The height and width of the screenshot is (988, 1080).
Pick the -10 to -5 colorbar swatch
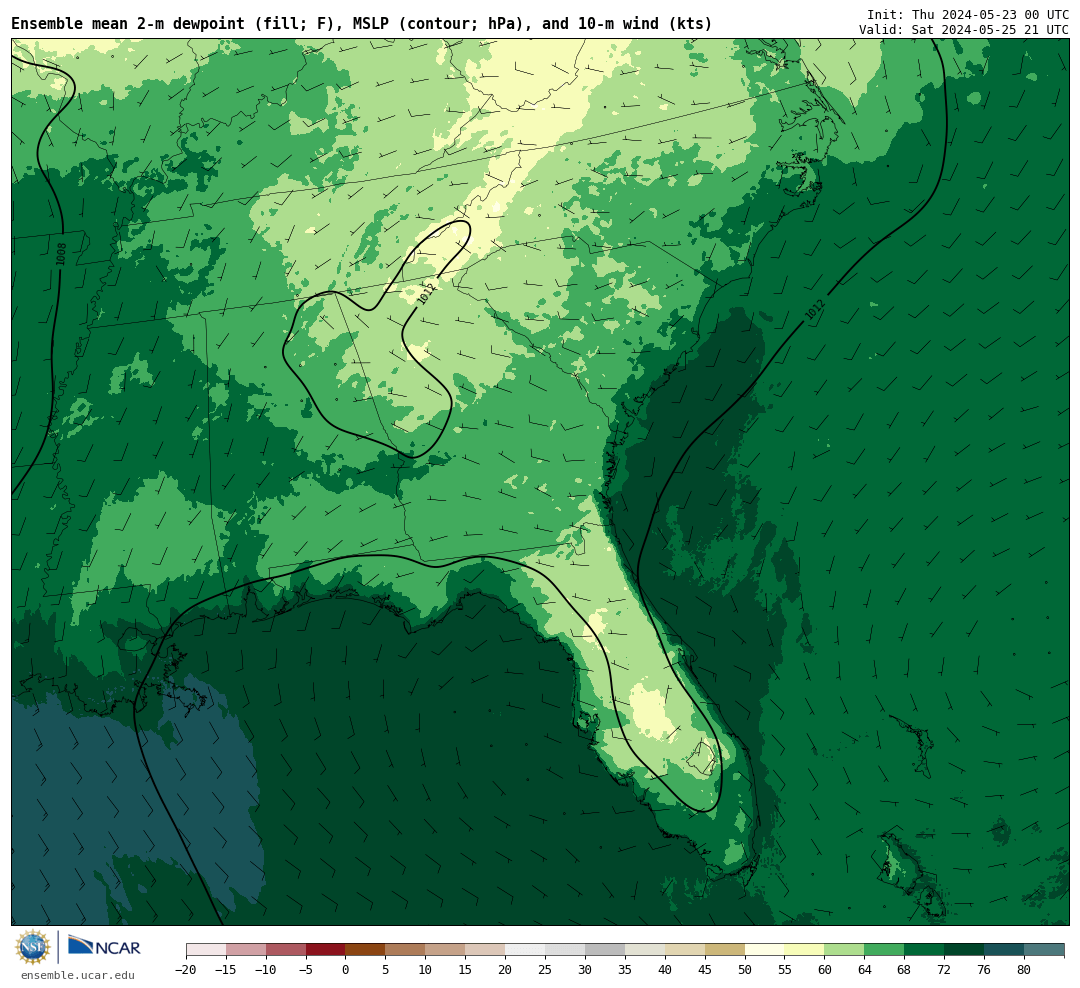coord(286,950)
